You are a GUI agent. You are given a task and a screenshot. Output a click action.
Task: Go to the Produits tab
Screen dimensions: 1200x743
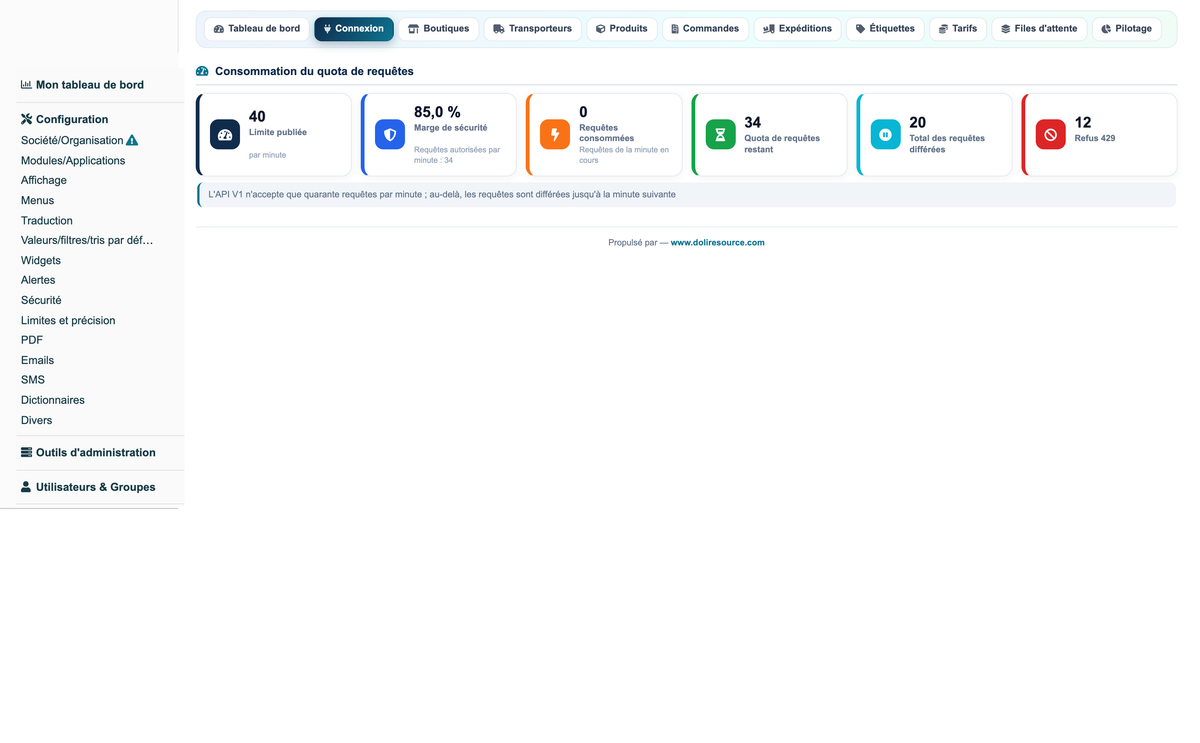tap(622, 29)
